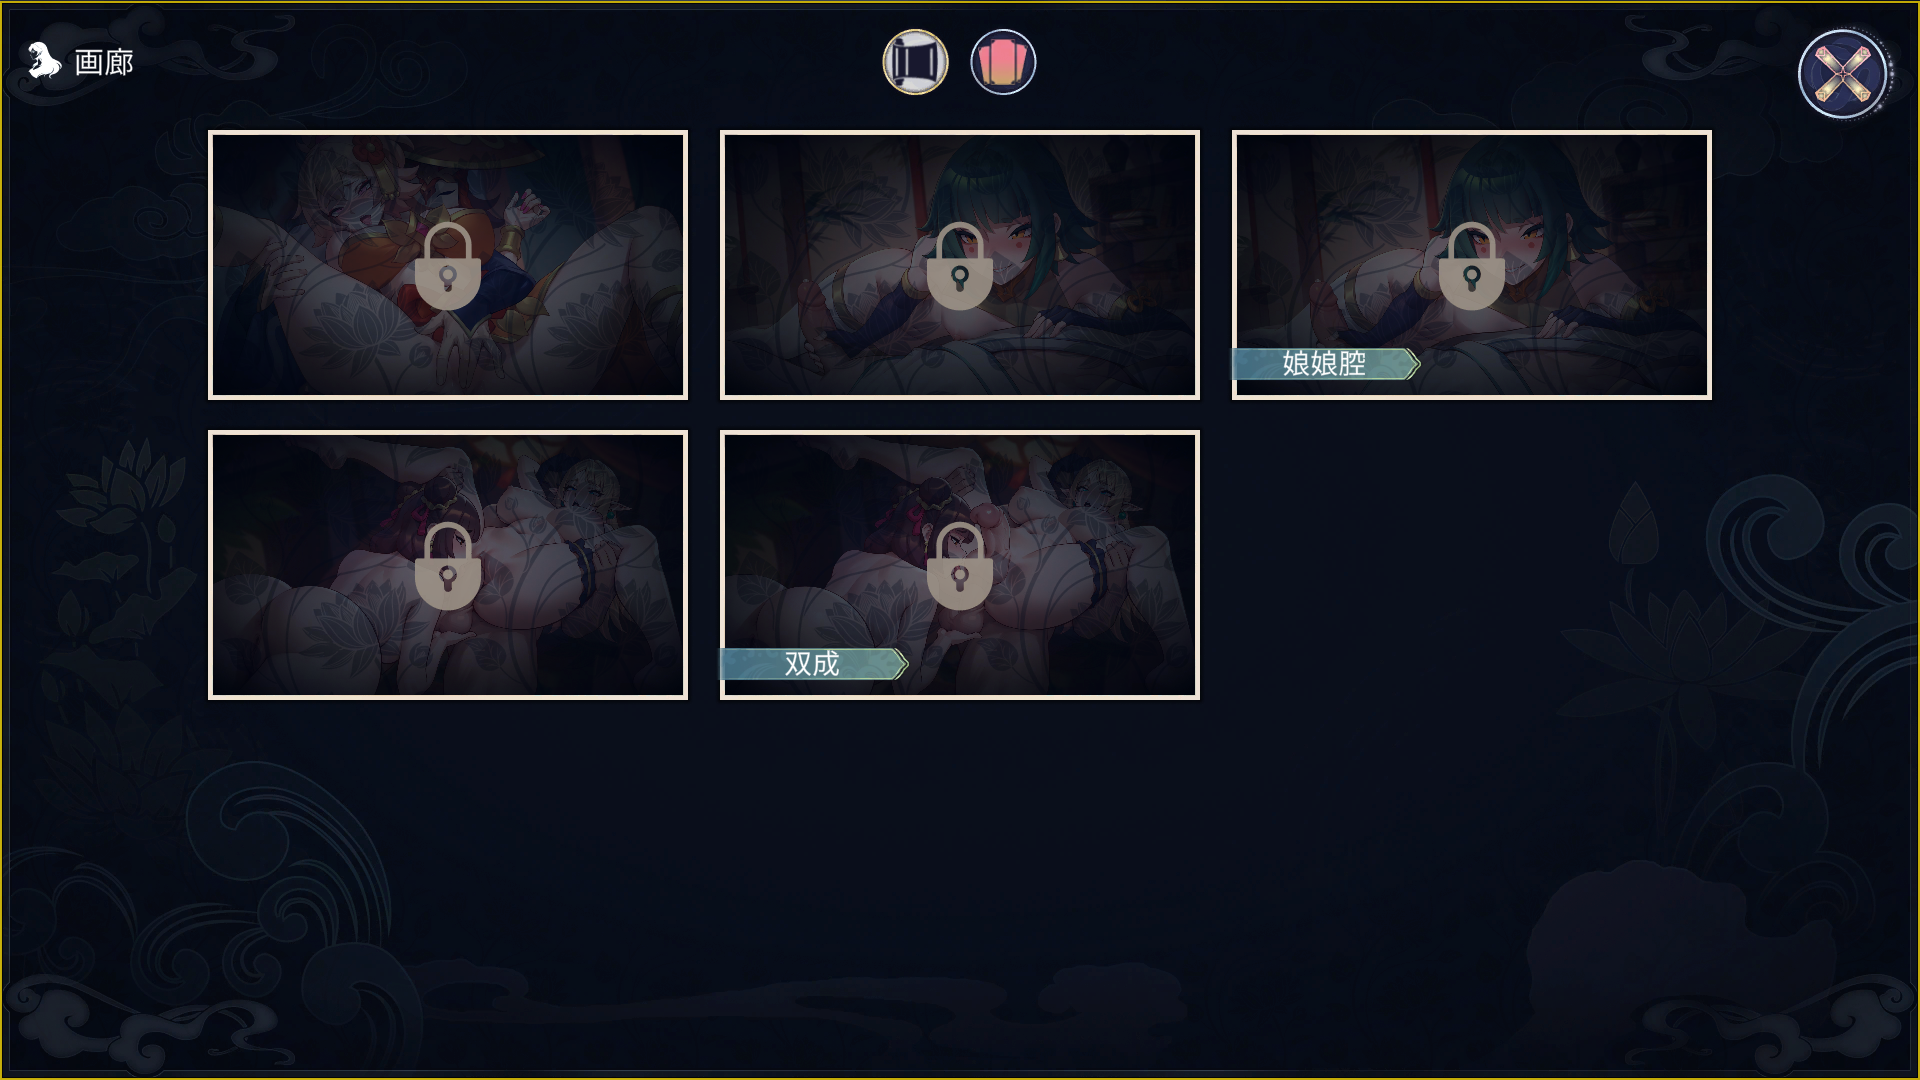The height and width of the screenshot is (1080, 1920).
Task: Open the second locked thumbnail in the top row
Action: (x=960, y=265)
